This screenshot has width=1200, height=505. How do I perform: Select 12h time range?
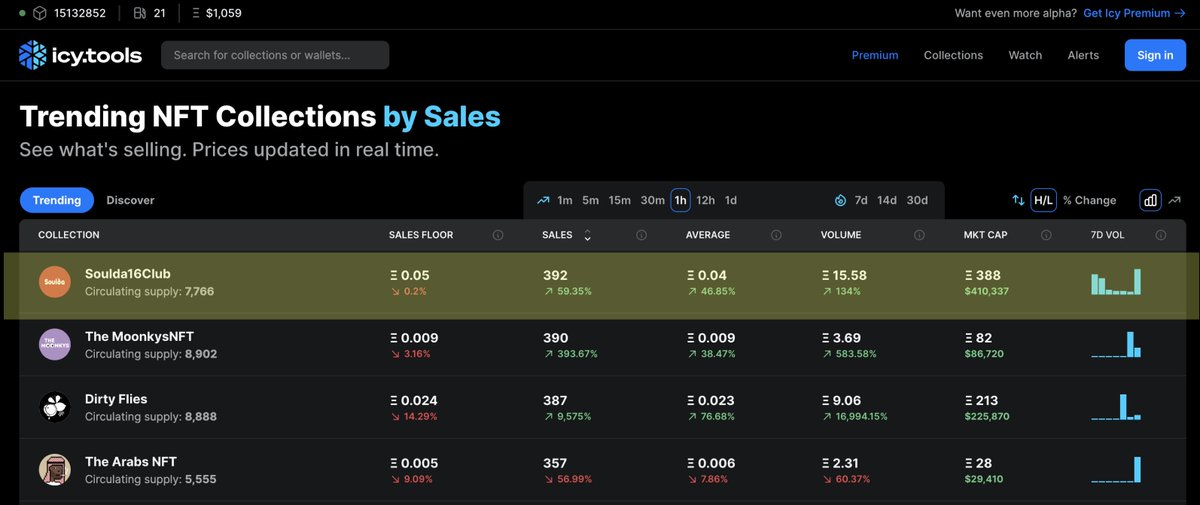tap(705, 200)
